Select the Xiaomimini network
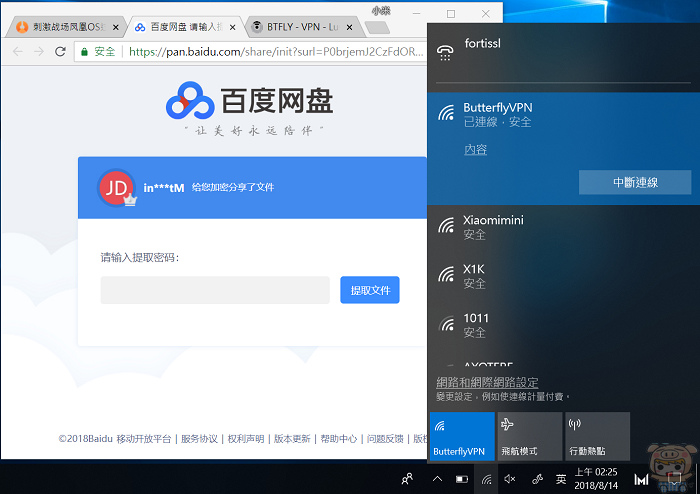700x494 pixels. 563,229
